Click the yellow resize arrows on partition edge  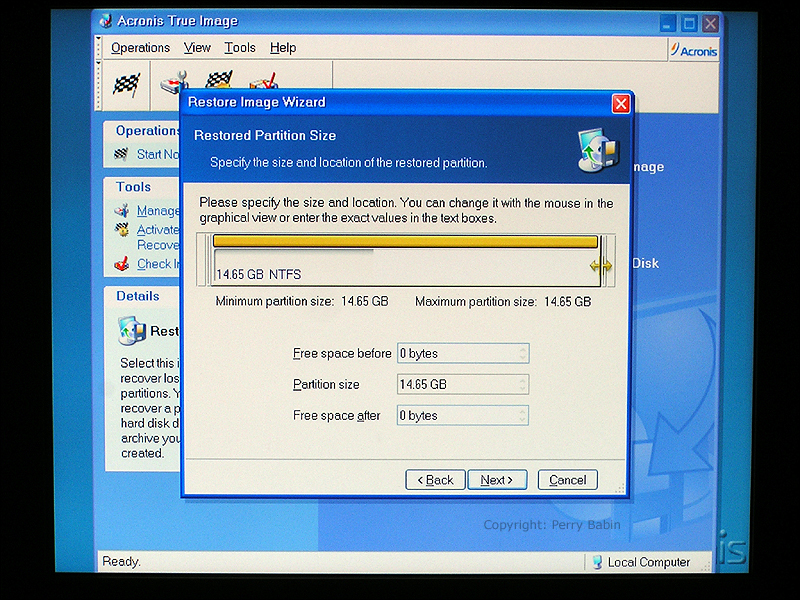(601, 266)
